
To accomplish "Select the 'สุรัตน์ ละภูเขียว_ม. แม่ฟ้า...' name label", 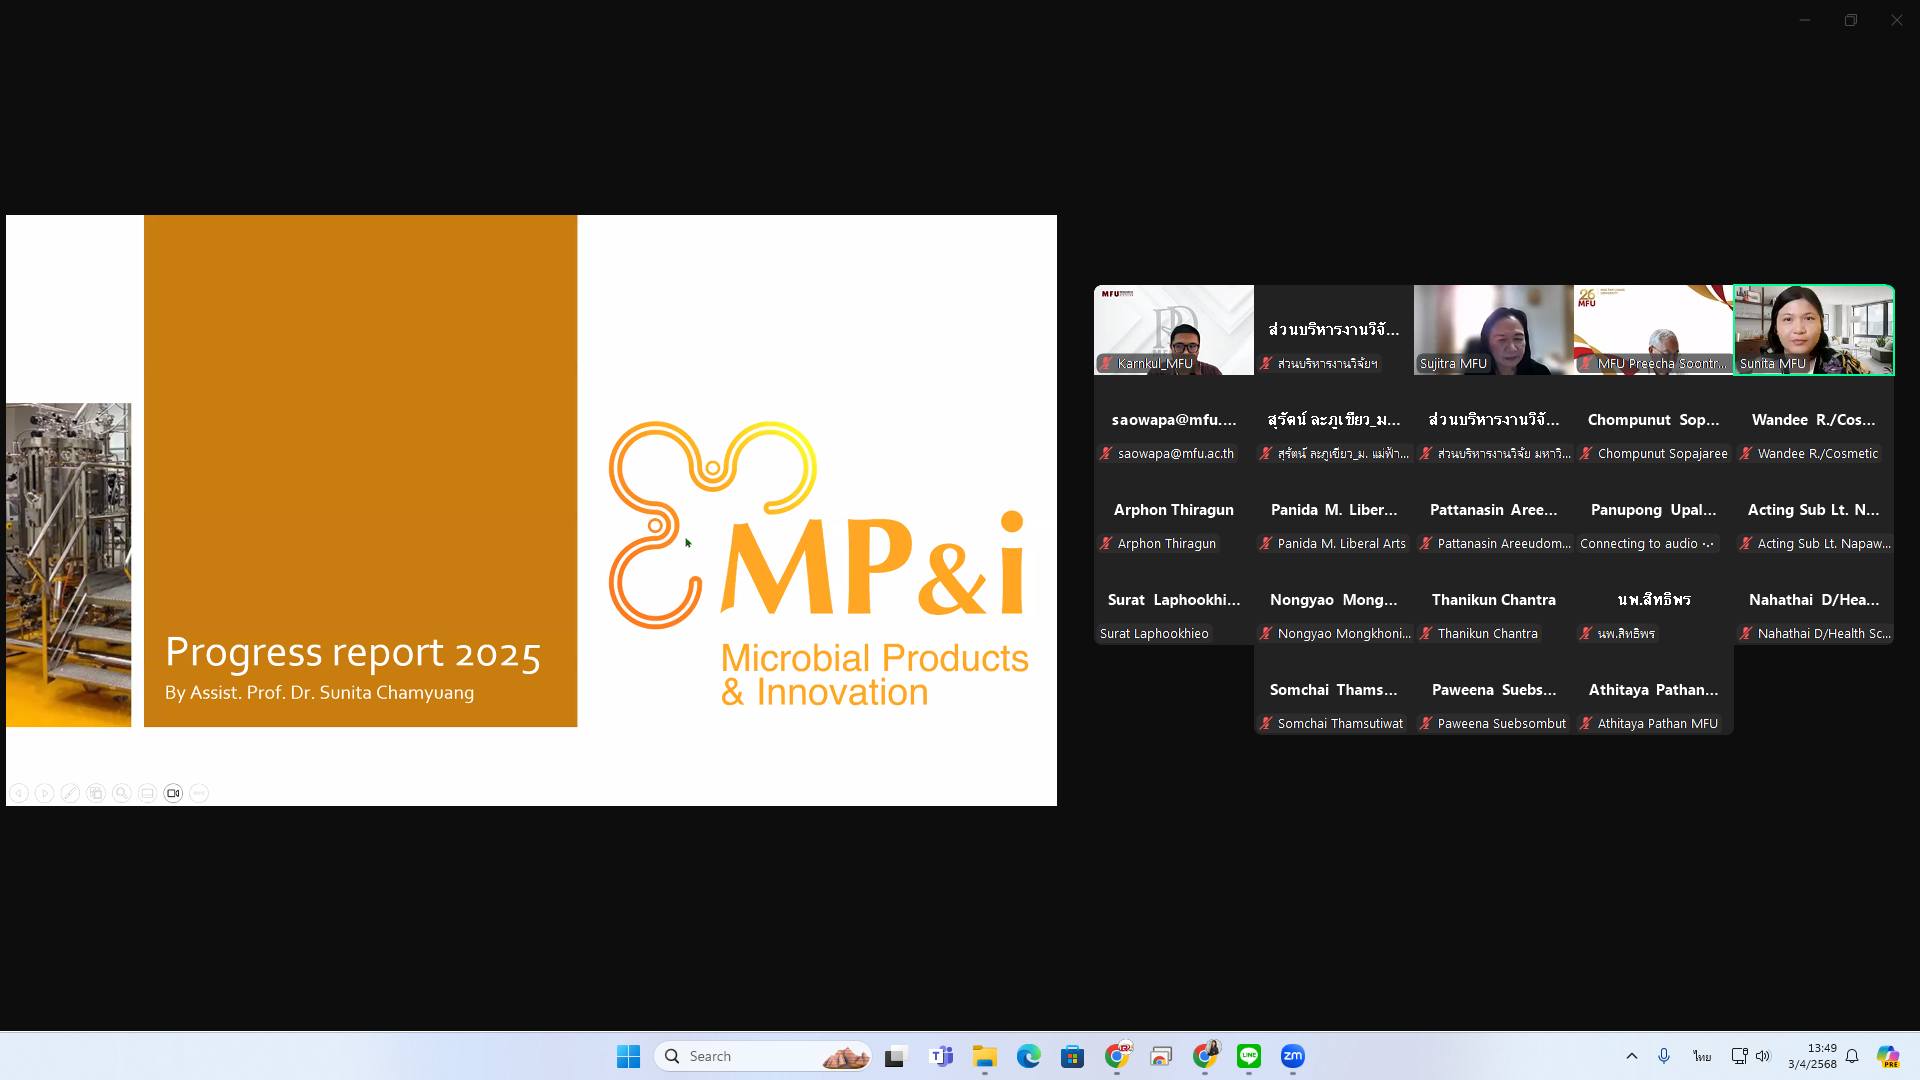I will 1343,454.
